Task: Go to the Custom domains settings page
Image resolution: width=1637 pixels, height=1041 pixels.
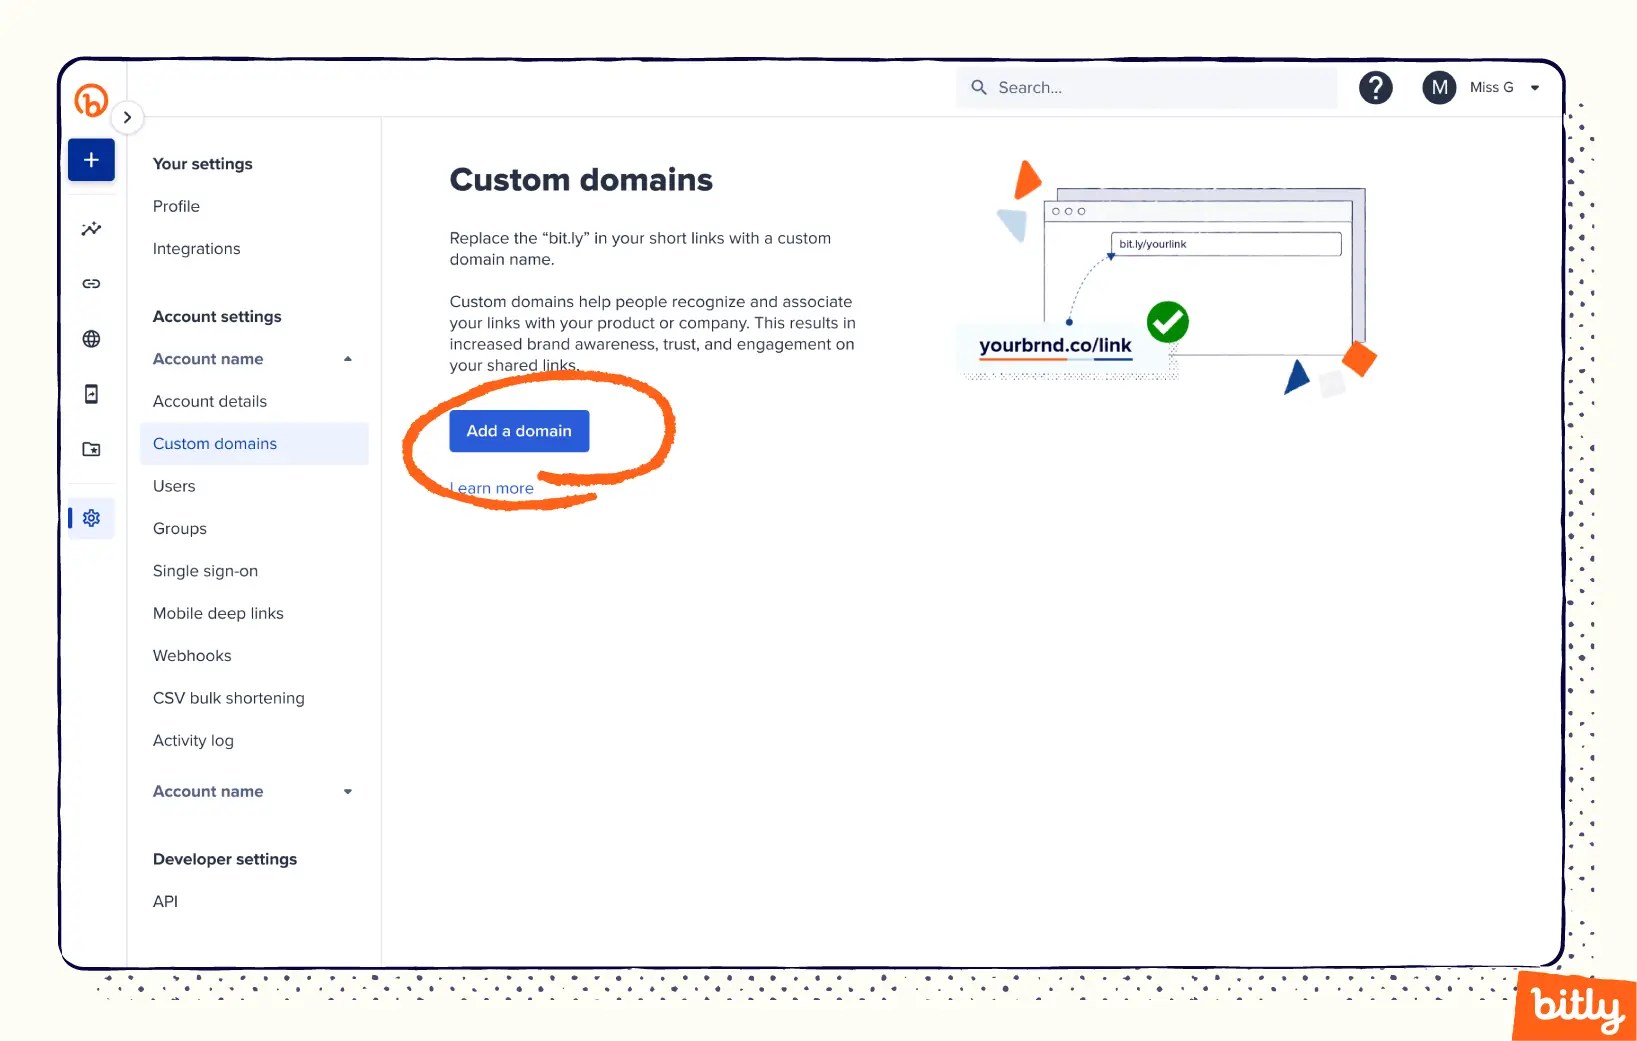Action: [214, 443]
